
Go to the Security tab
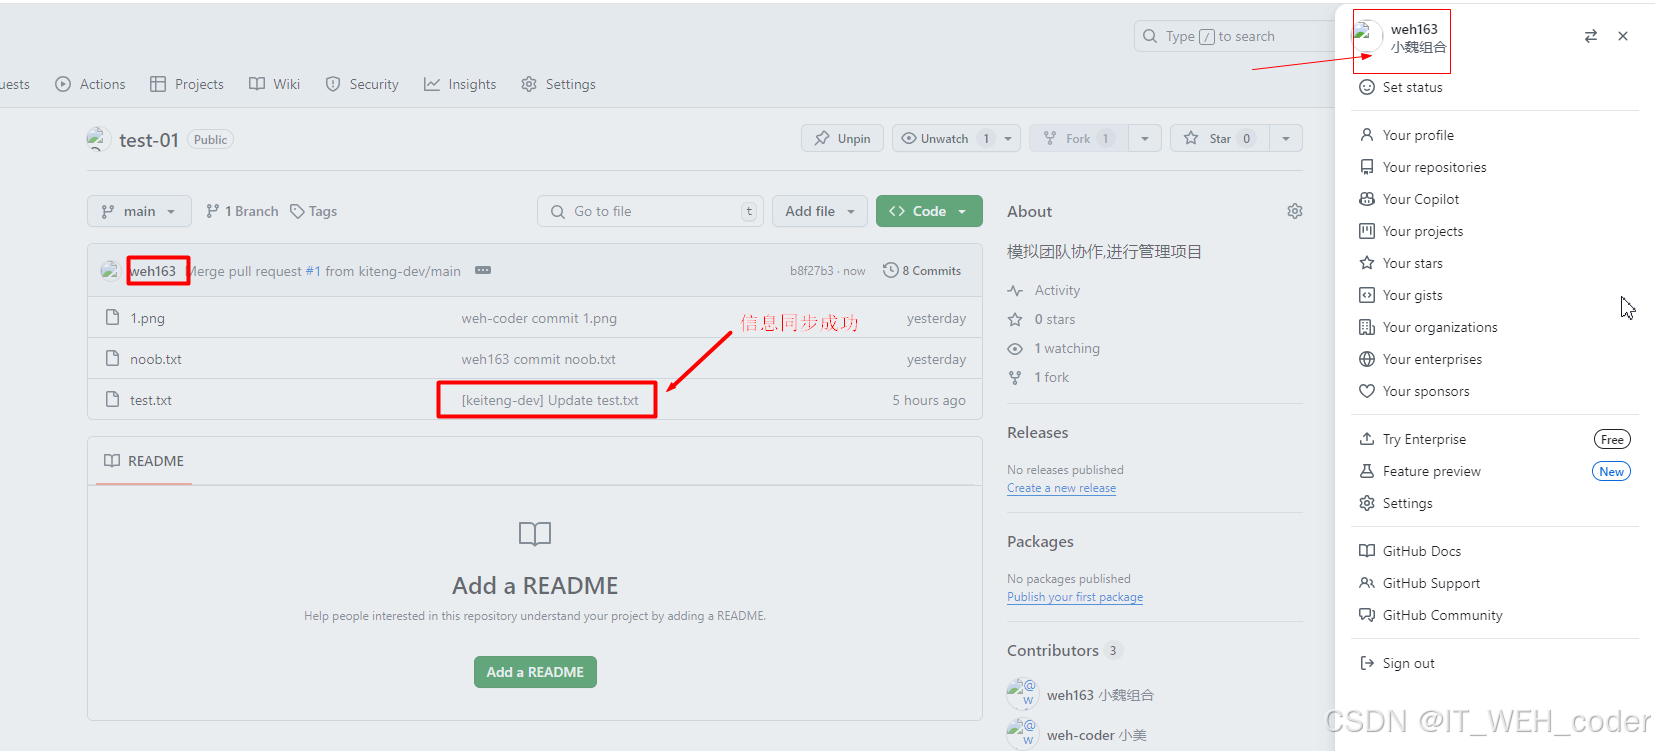click(x=362, y=84)
